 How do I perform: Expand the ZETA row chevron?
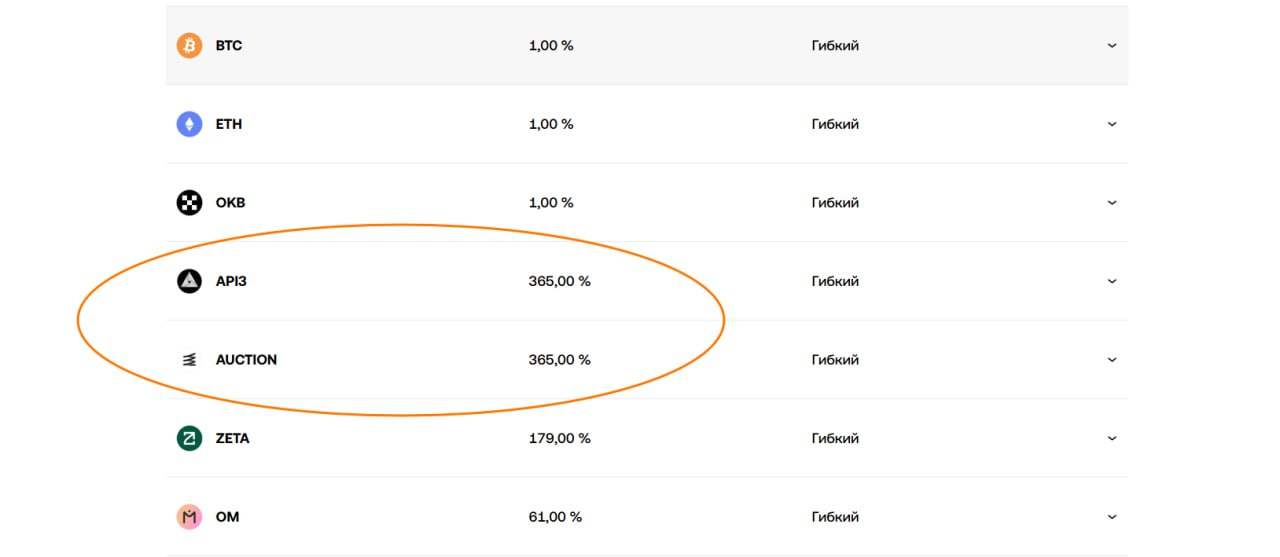pos(1111,438)
